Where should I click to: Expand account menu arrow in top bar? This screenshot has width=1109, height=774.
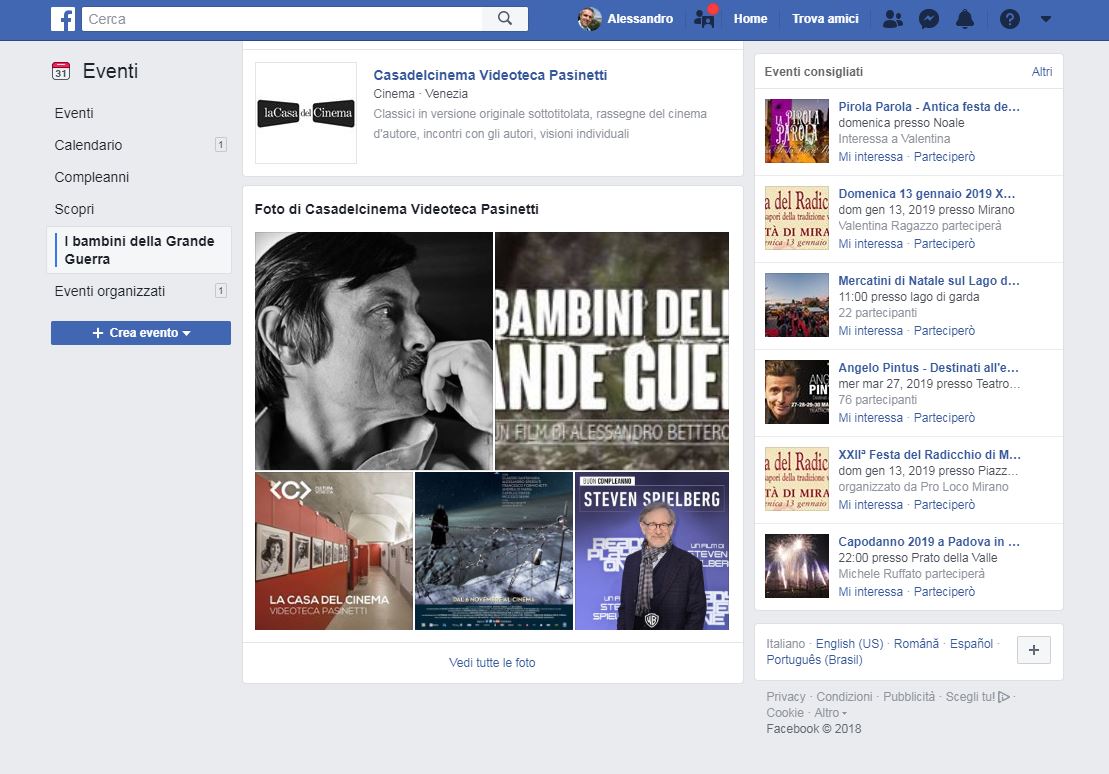tap(1045, 19)
